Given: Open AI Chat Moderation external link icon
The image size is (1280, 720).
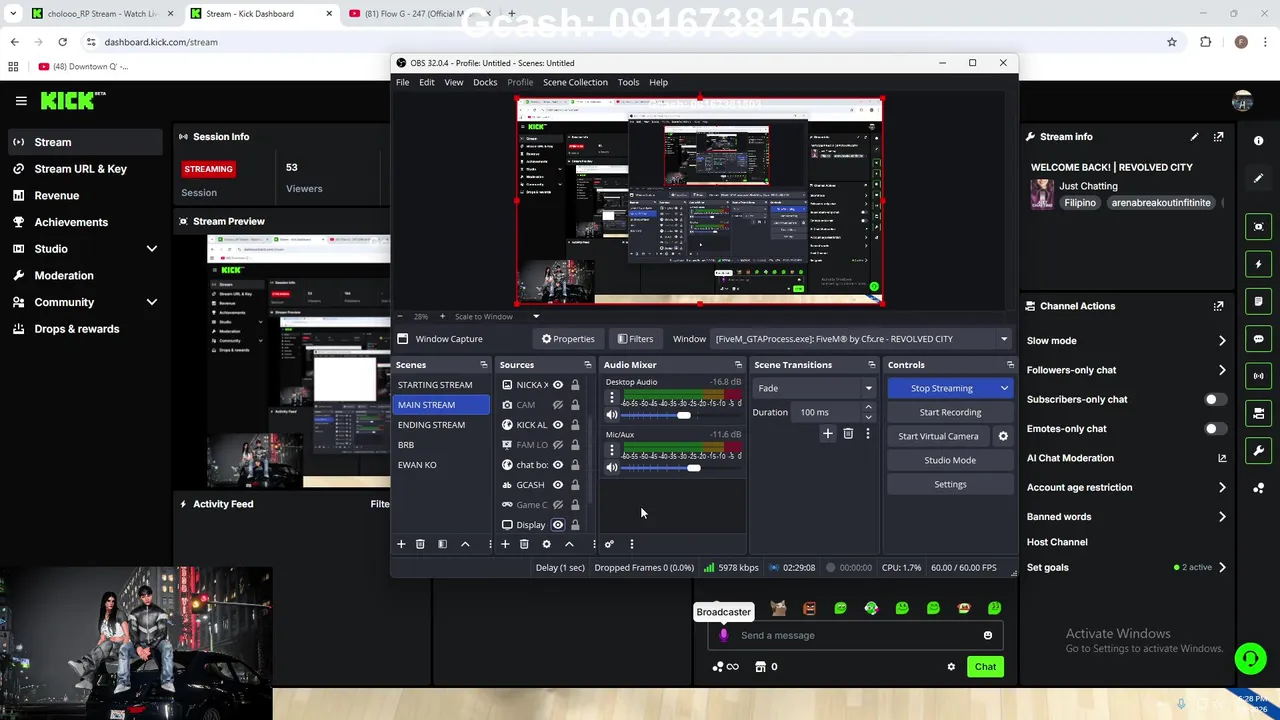Looking at the screenshot, I should [x=1222, y=458].
